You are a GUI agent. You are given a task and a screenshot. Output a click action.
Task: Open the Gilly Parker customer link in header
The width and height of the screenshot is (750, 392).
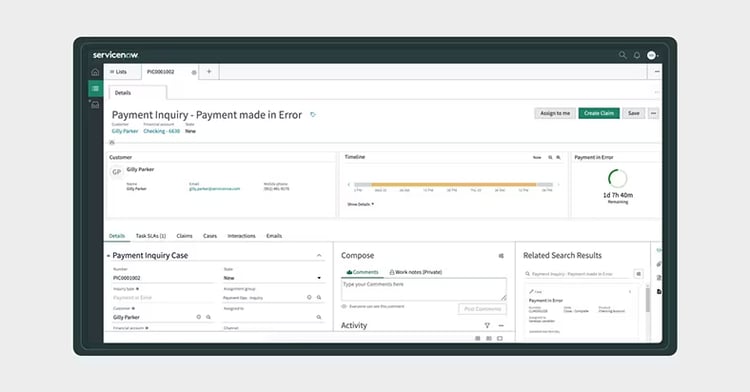coord(125,131)
